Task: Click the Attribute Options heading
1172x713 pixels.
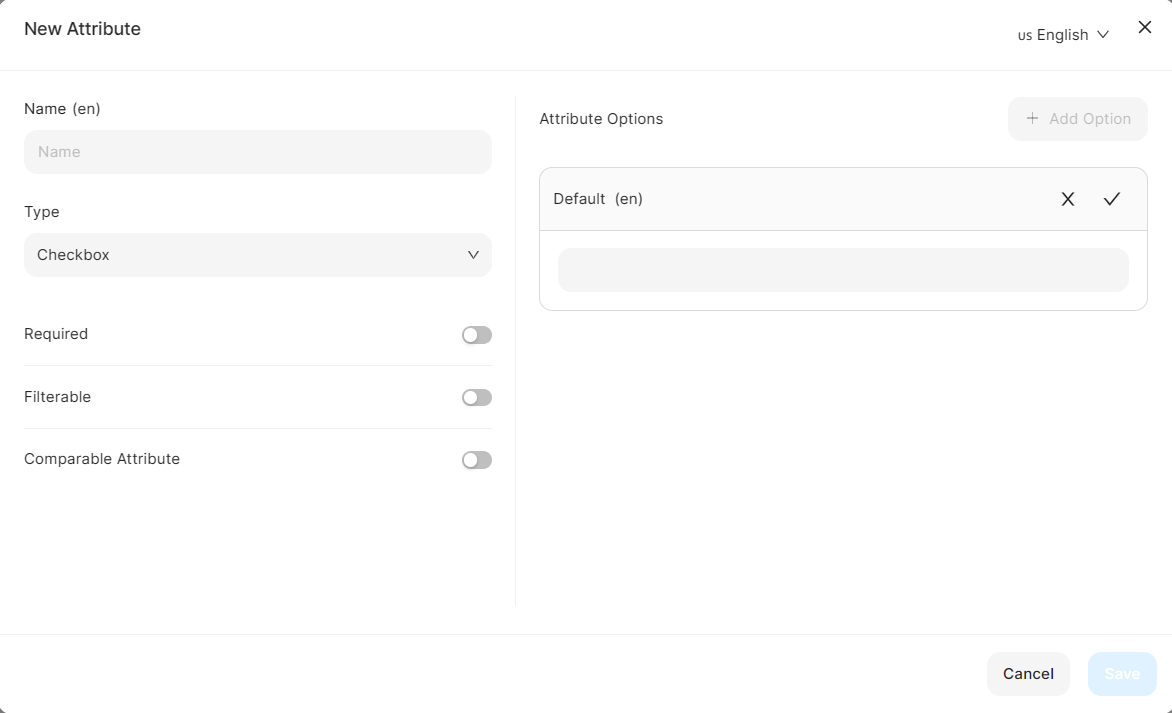Action: [x=601, y=119]
